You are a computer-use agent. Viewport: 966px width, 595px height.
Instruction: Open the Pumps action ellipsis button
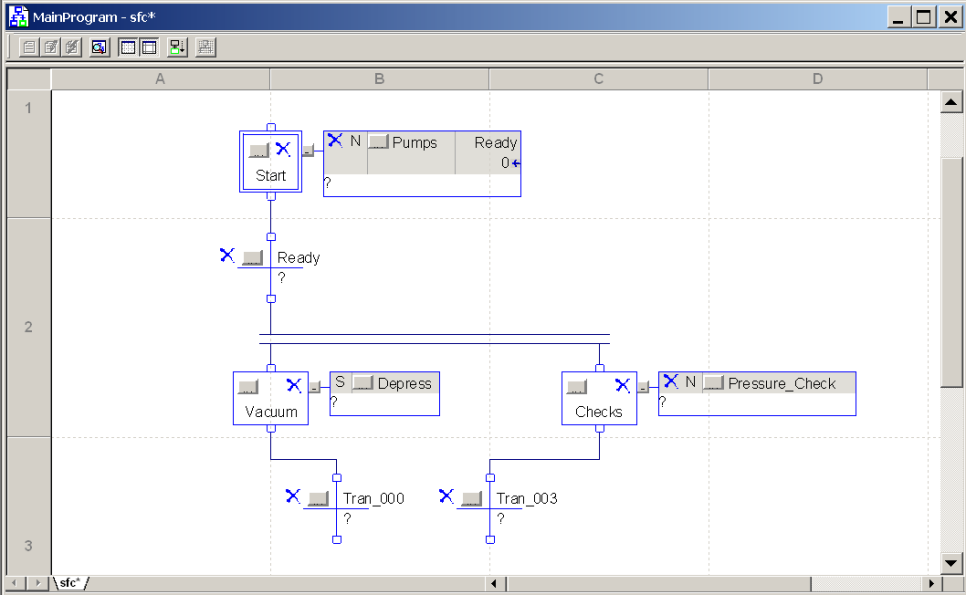point(379,142)
